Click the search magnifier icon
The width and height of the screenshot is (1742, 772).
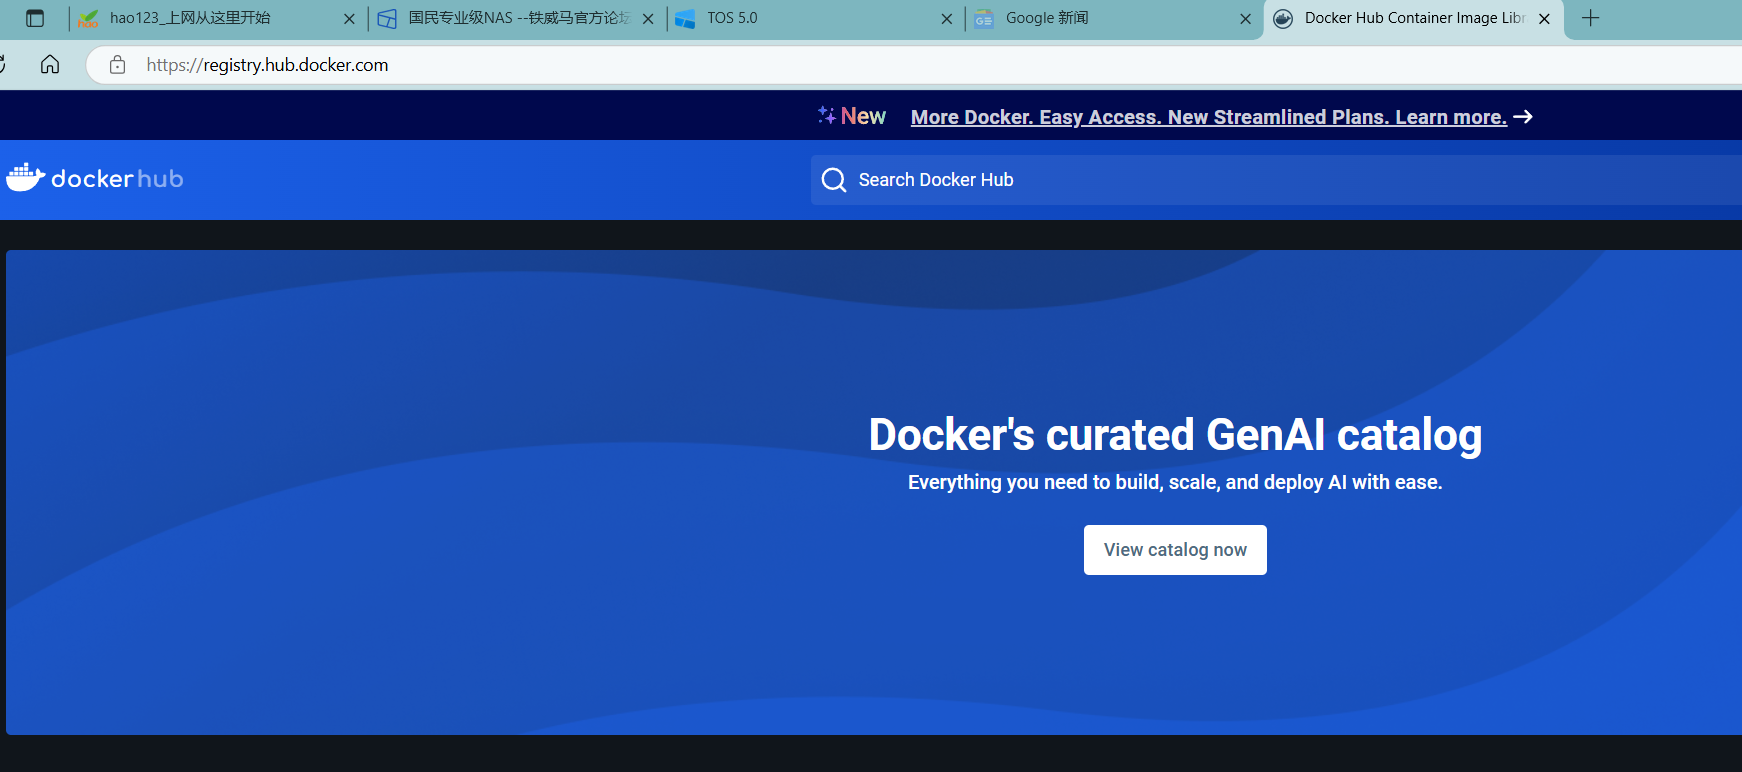[x=834, y=180]
